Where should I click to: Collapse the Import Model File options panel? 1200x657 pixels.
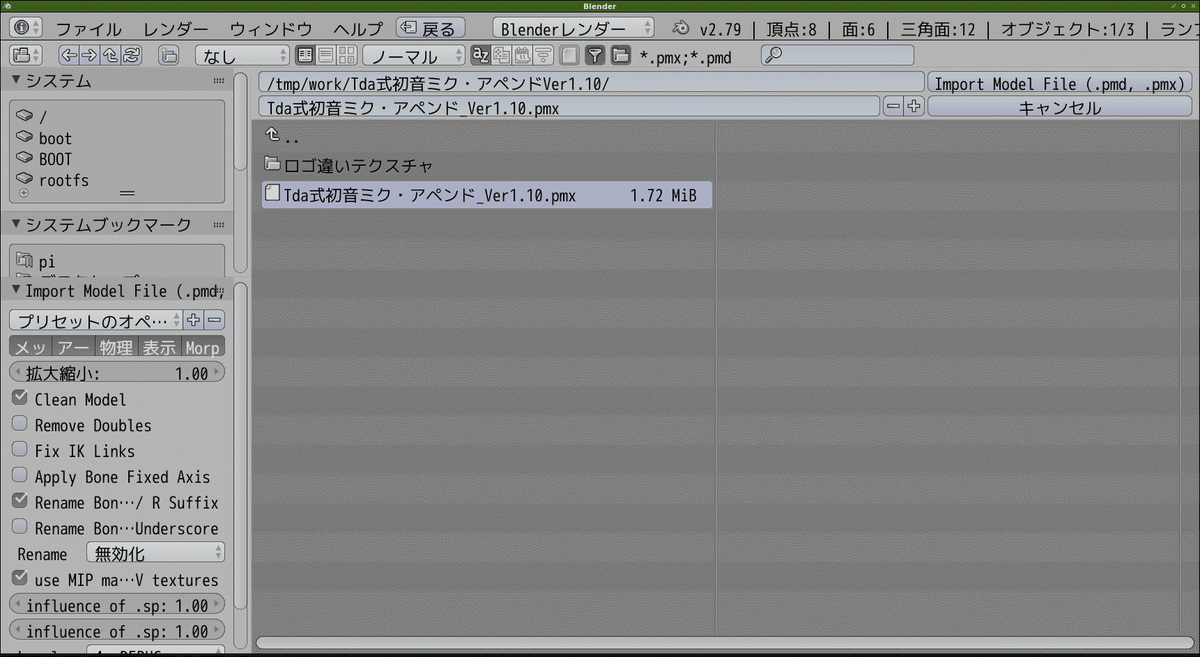17,291
